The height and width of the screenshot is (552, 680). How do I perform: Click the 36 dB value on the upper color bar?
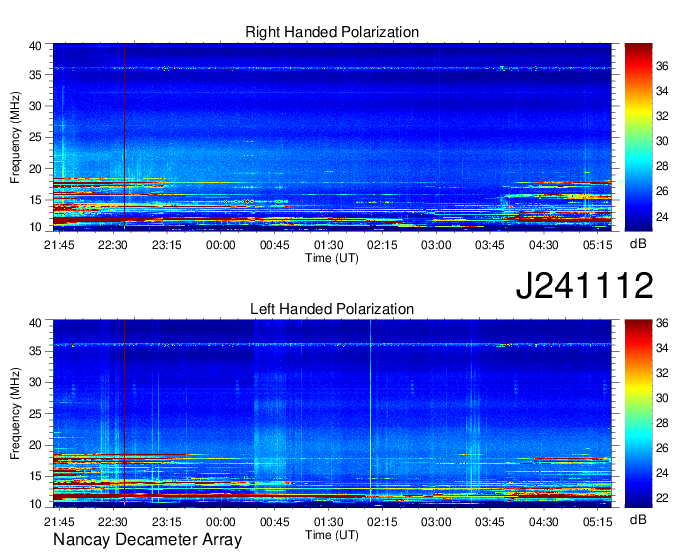[x=662, y=66]
